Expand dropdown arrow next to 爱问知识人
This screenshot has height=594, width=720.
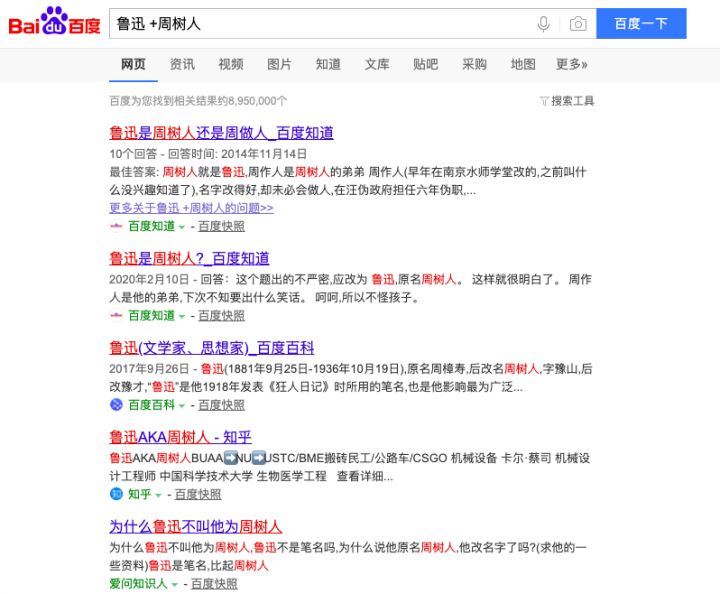pyautogui.click(x=174, y=585)
